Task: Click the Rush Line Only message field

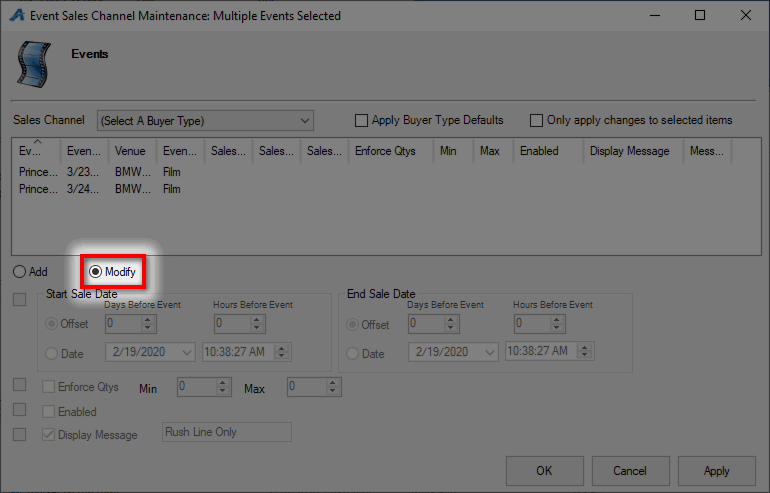Action: [x=227, y=432]
